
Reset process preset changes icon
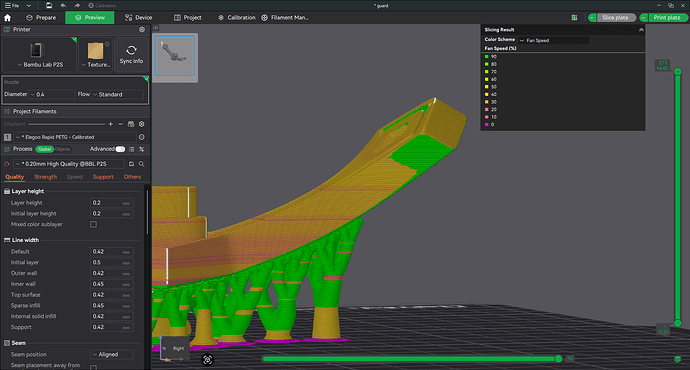7,164
